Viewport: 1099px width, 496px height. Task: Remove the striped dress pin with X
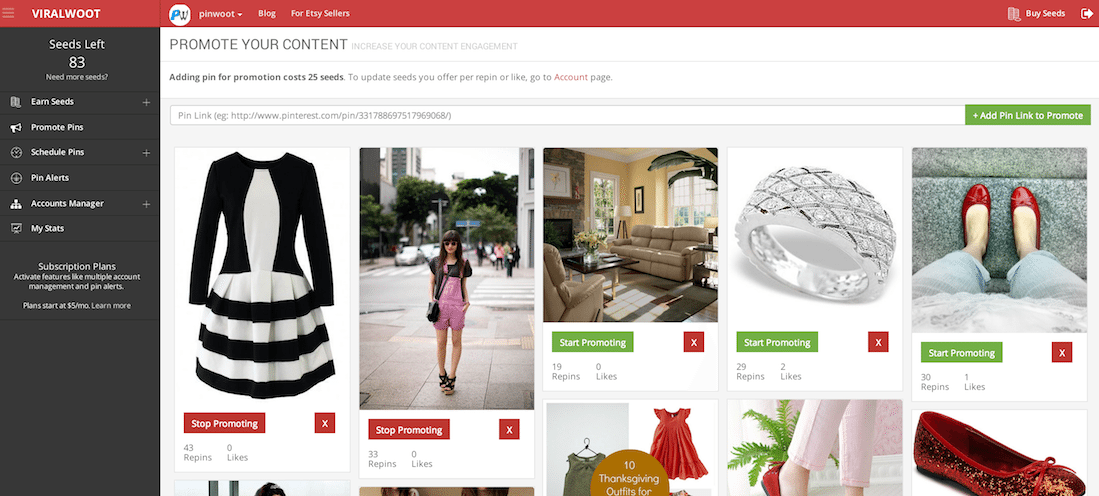pyautogui.click(x=325, y=423)
